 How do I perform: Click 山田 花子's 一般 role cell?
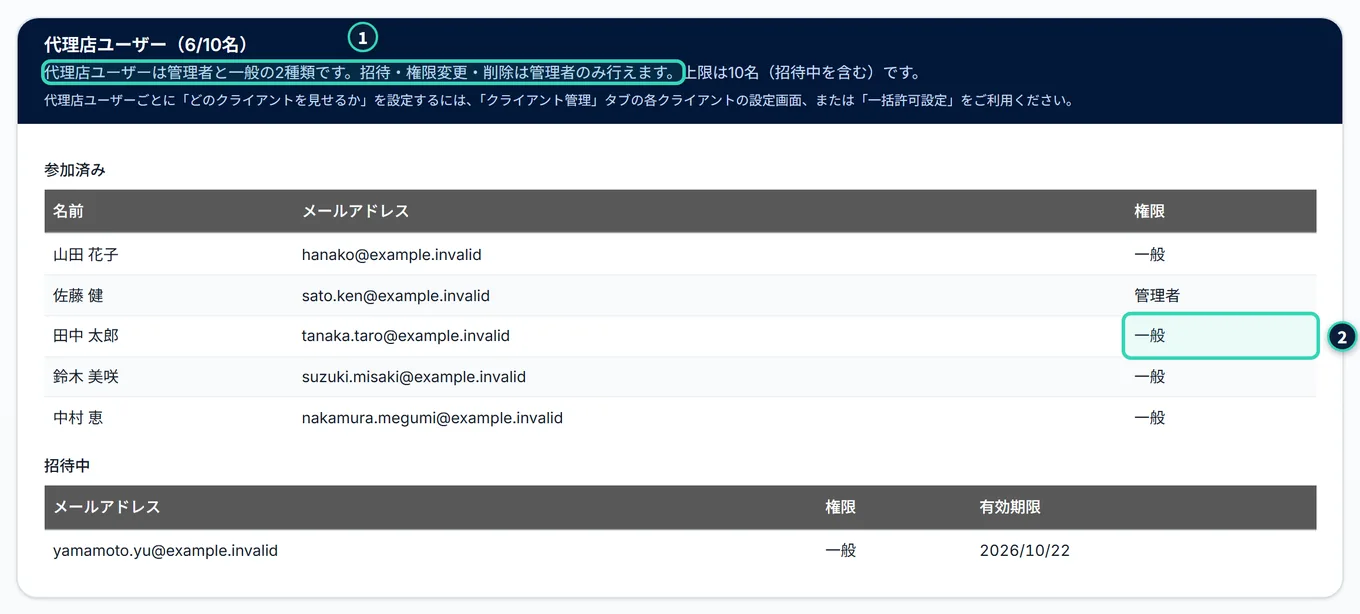point(1150,254)
